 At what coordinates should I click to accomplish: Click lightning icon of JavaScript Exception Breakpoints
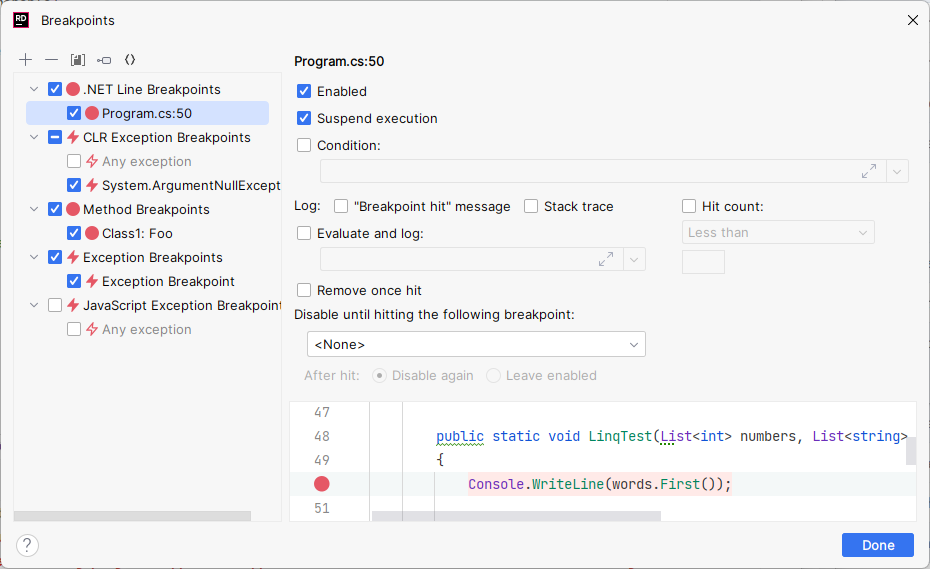point(73,305)
